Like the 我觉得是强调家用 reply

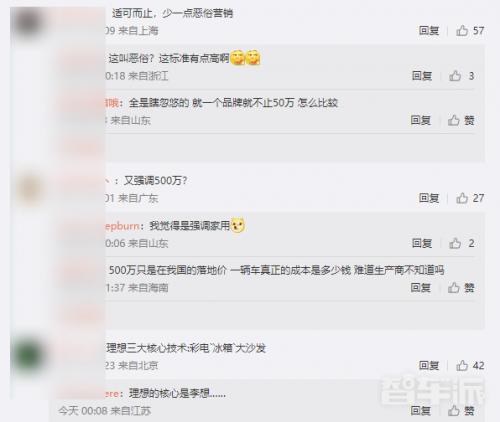462,243
